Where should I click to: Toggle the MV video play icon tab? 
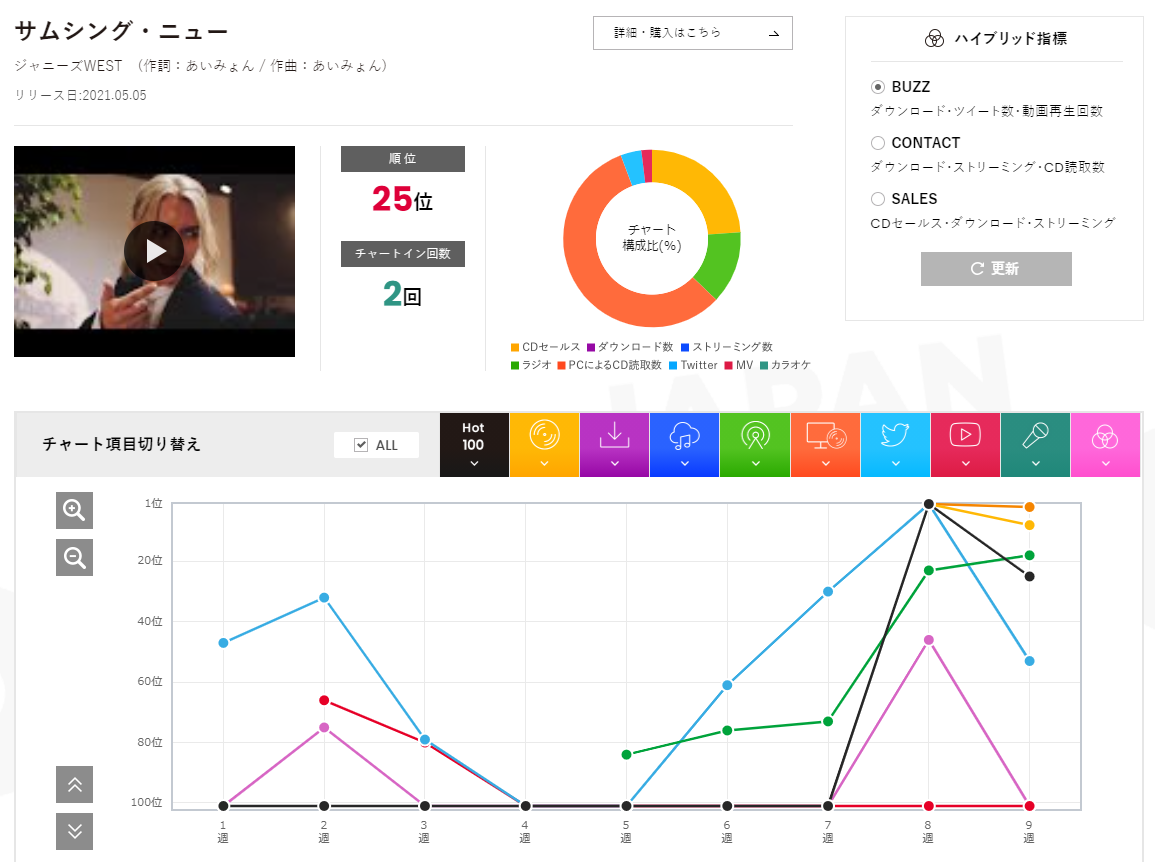coord(965,445)
